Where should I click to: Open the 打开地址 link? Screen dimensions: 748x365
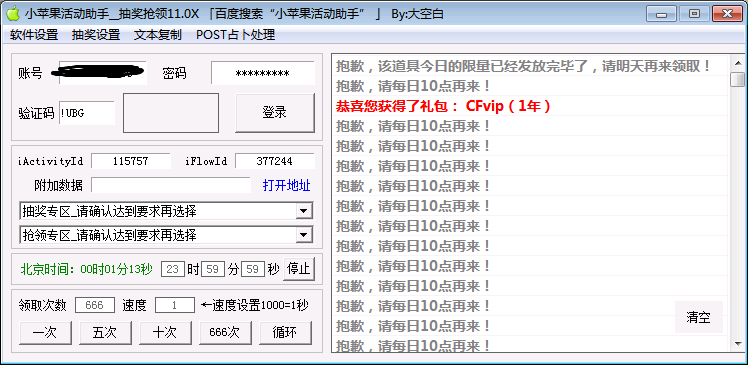click(286, 185)
